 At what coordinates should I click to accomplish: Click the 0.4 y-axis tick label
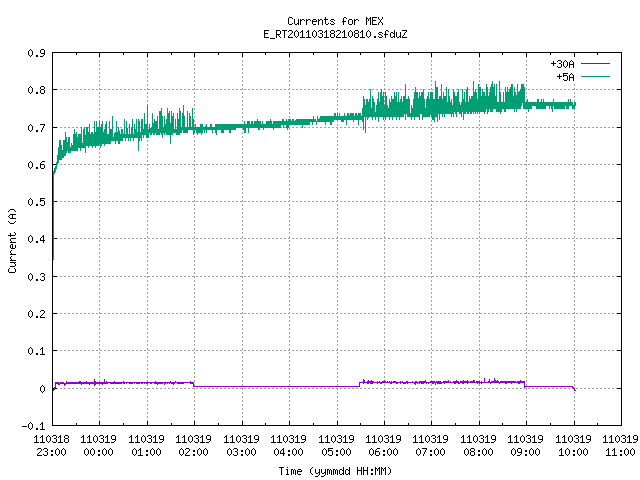point(36,239)
